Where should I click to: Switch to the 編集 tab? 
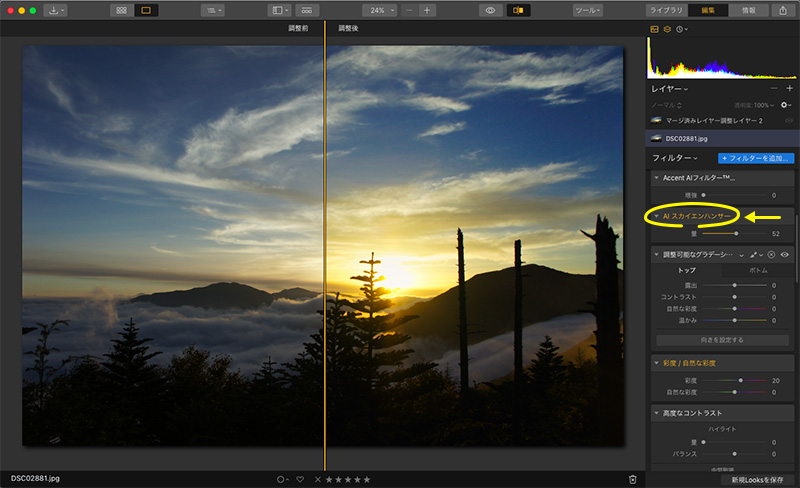tap(708, 10)
